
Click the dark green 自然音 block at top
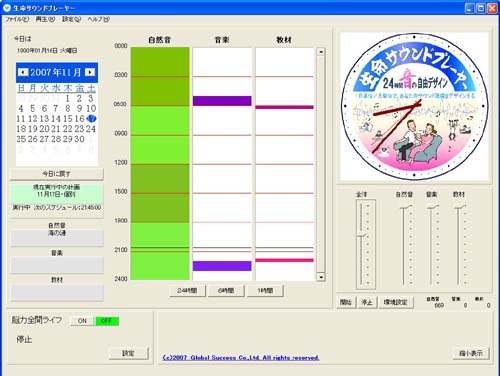[160, 77]
